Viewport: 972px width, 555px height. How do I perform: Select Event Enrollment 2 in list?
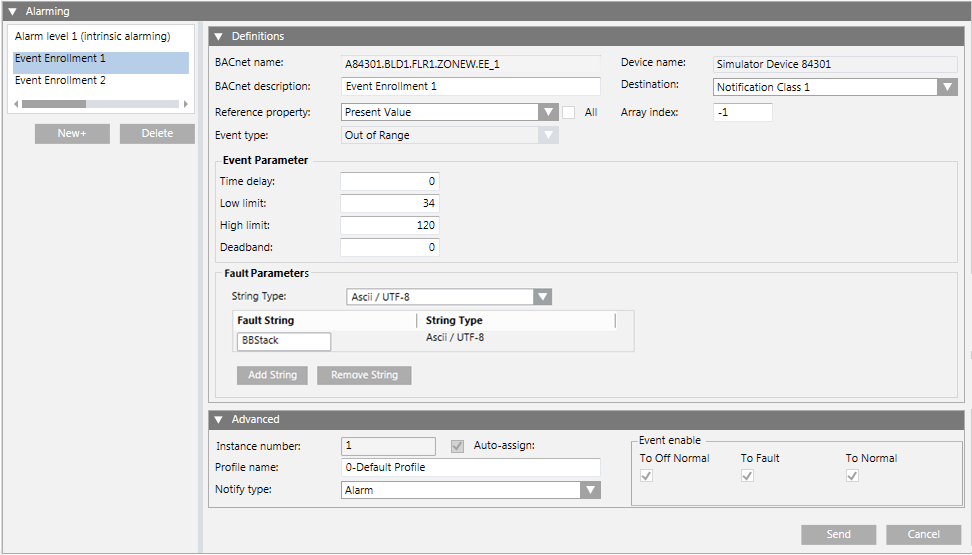pos(60,80)
